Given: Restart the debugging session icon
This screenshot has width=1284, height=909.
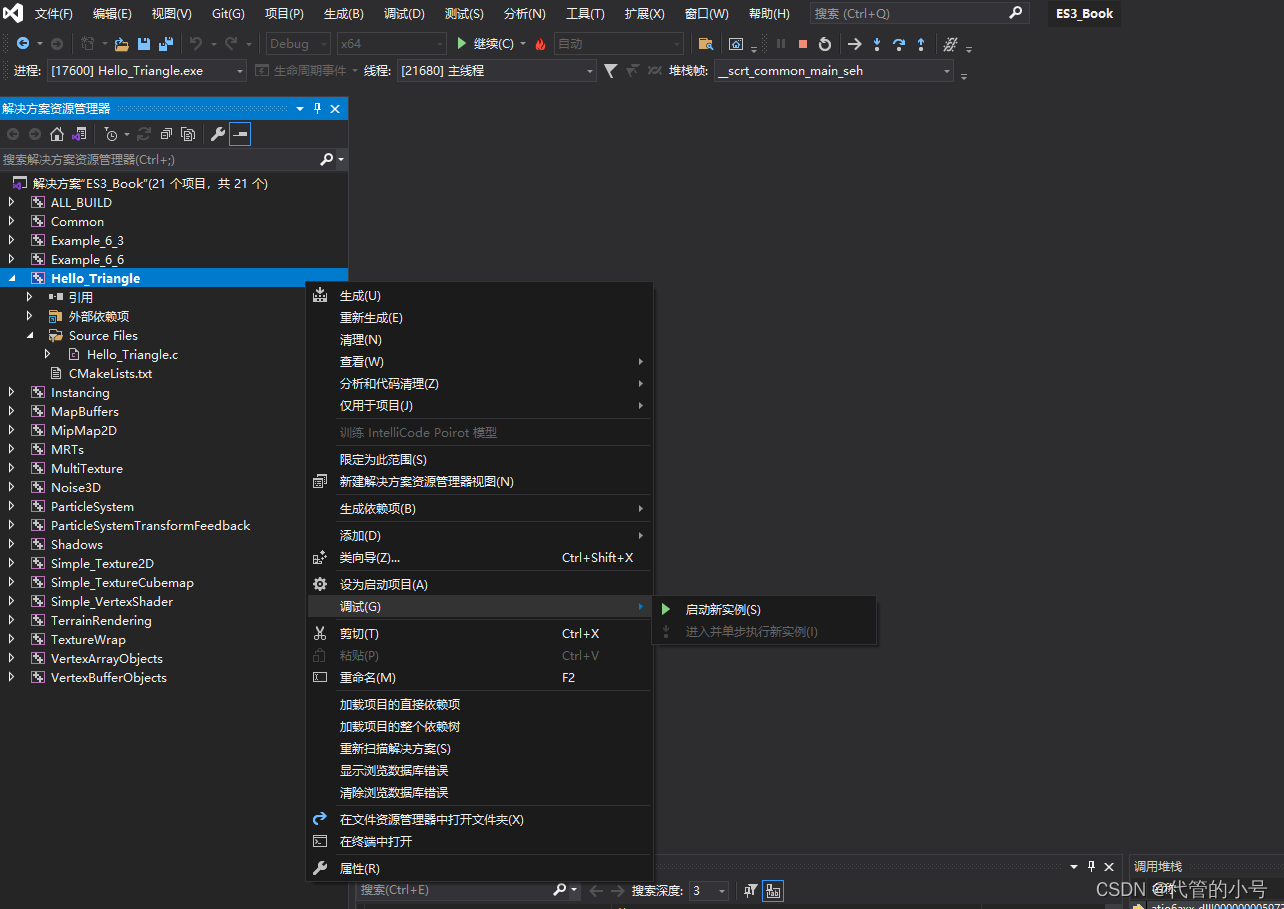Looking at the screenshot, I should pyautogui.click(x=824, y=44).
